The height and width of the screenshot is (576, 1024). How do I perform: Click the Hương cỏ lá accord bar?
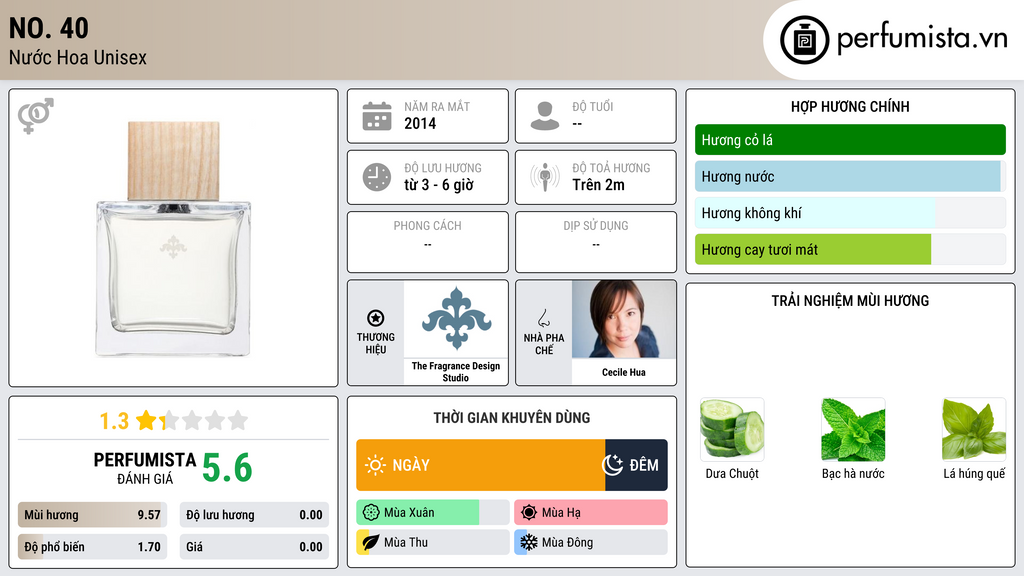click(x=850, y=140)
